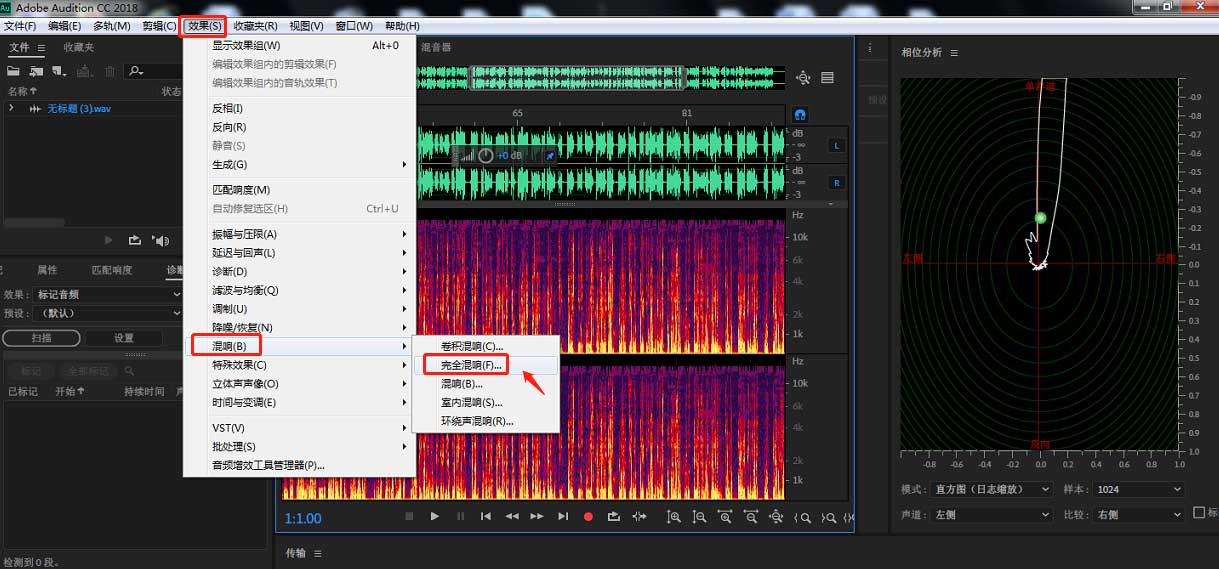Click the HUD volume knob on the waveform

pyautogui.click(x=486, y=156)
